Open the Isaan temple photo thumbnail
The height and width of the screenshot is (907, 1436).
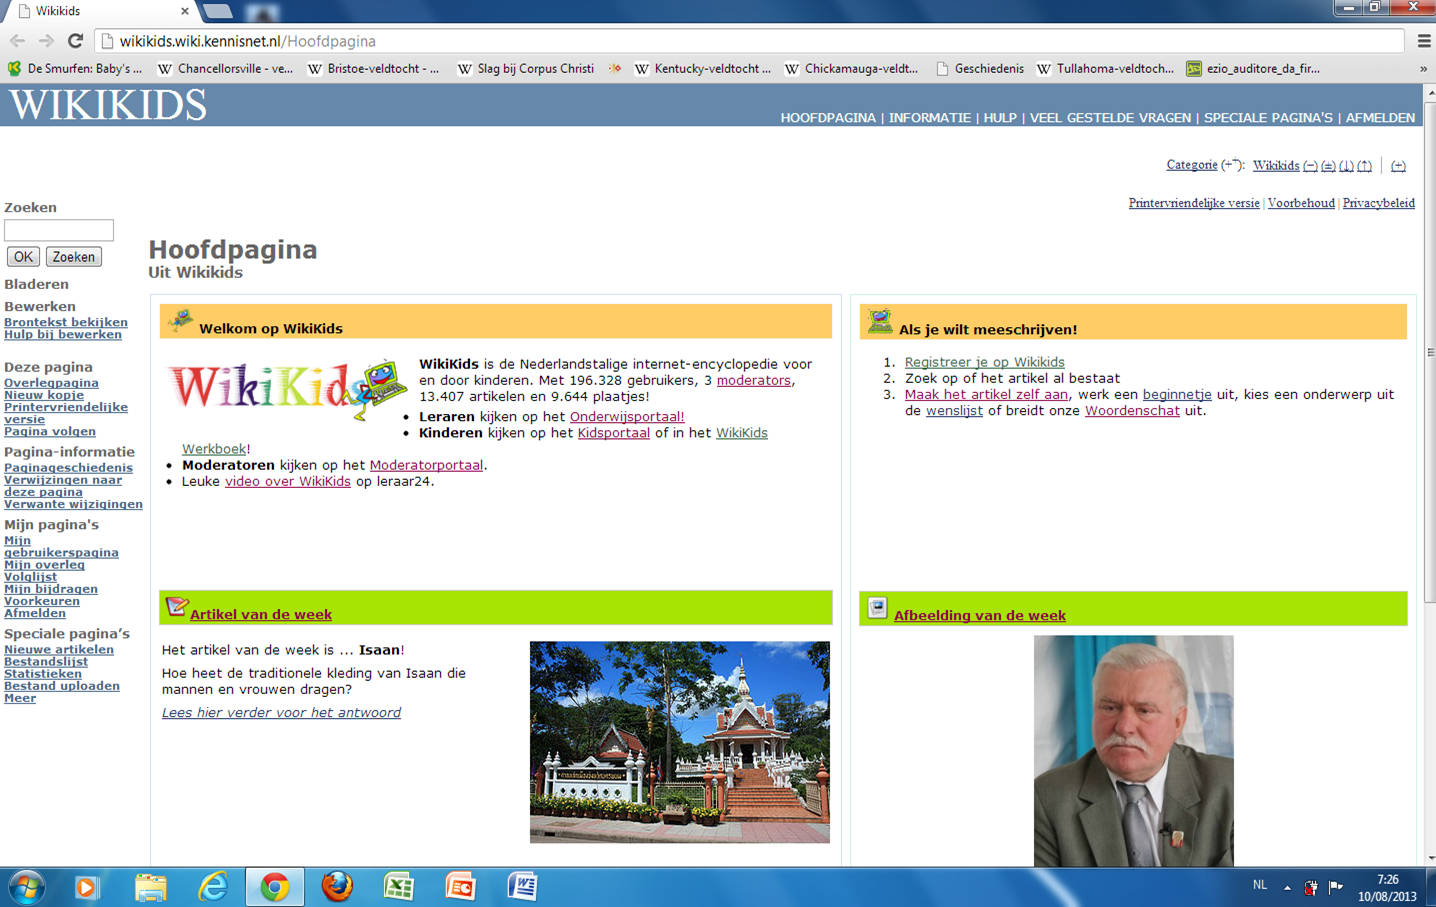coord(680,742)
